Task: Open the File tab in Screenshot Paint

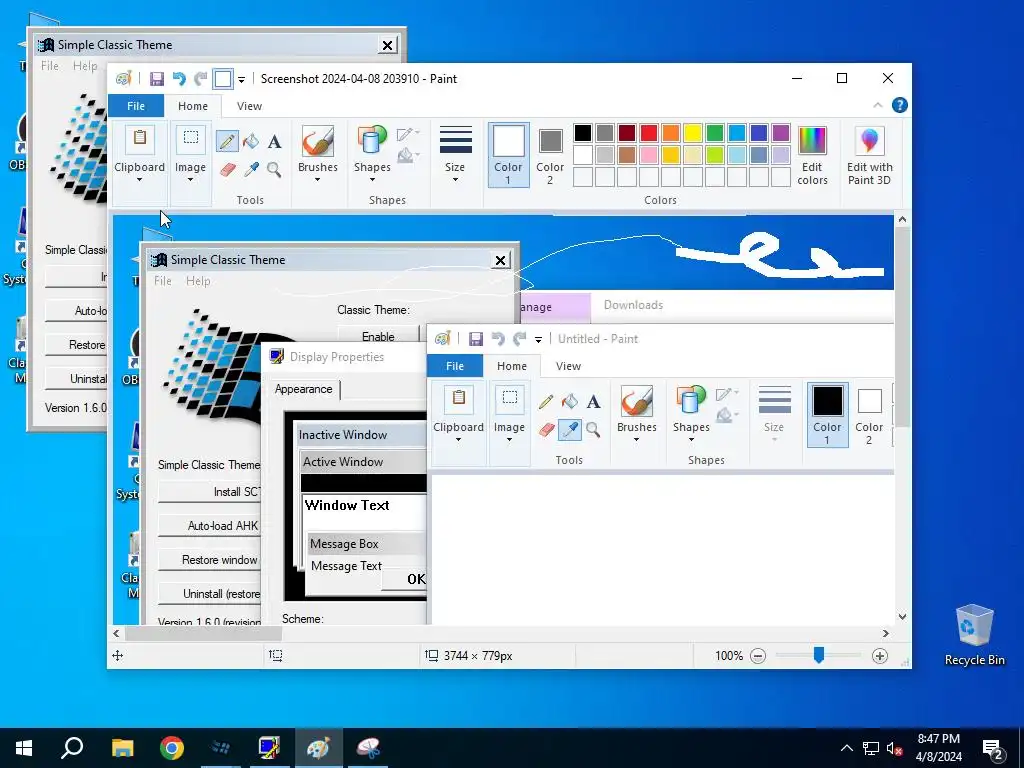Action: pos(136,106)
